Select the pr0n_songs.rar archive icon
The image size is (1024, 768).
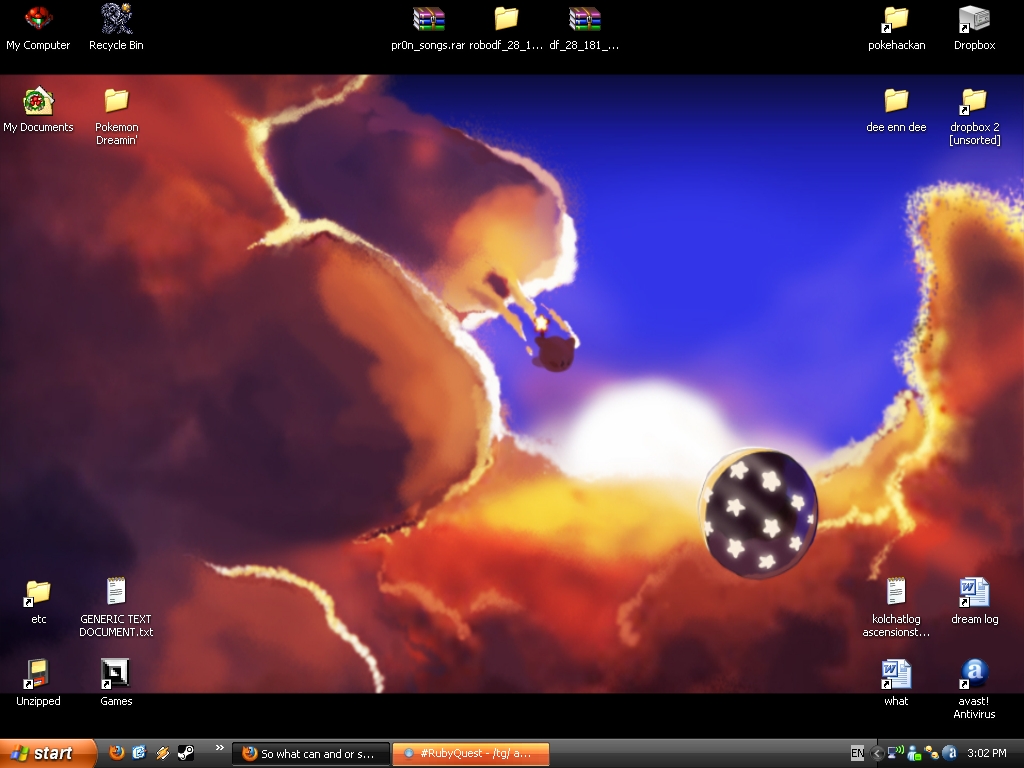point(428,20)
